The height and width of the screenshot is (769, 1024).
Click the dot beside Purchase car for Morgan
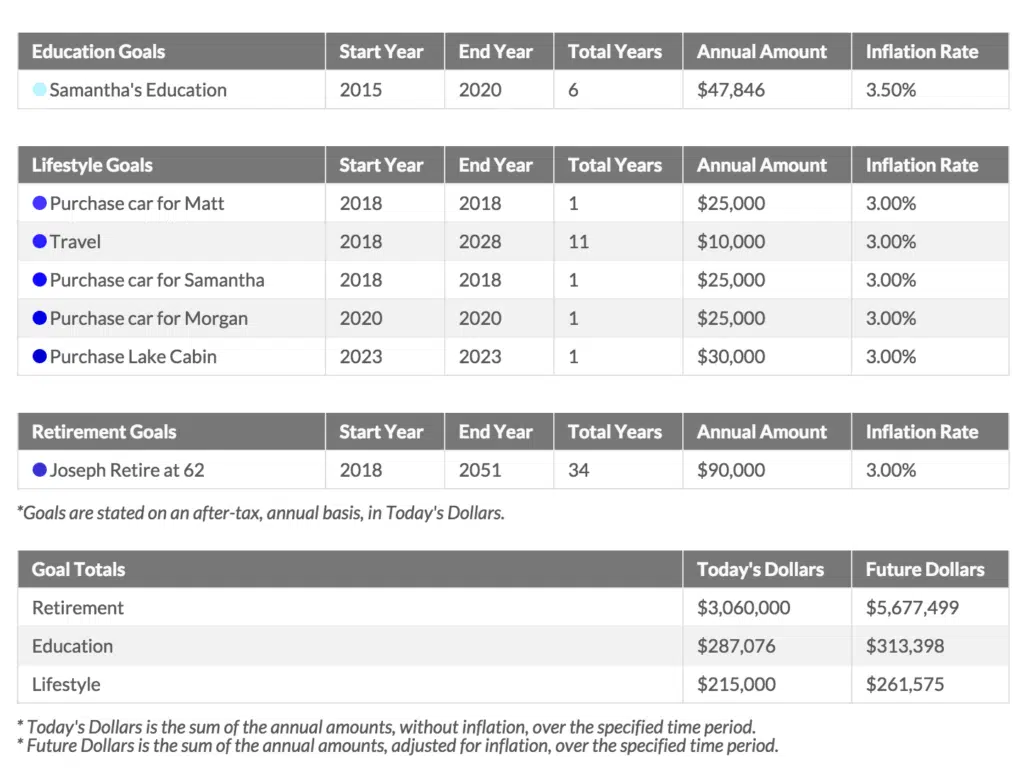(40, 318)
